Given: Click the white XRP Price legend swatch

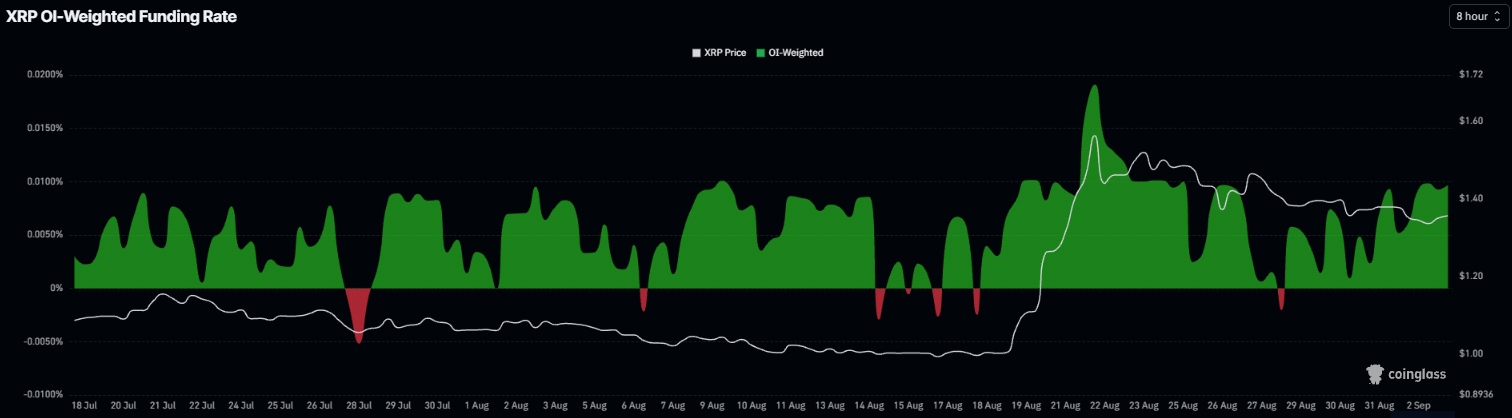Looking at the screenshot, I should pyautogui.click(x=697, y=52).
